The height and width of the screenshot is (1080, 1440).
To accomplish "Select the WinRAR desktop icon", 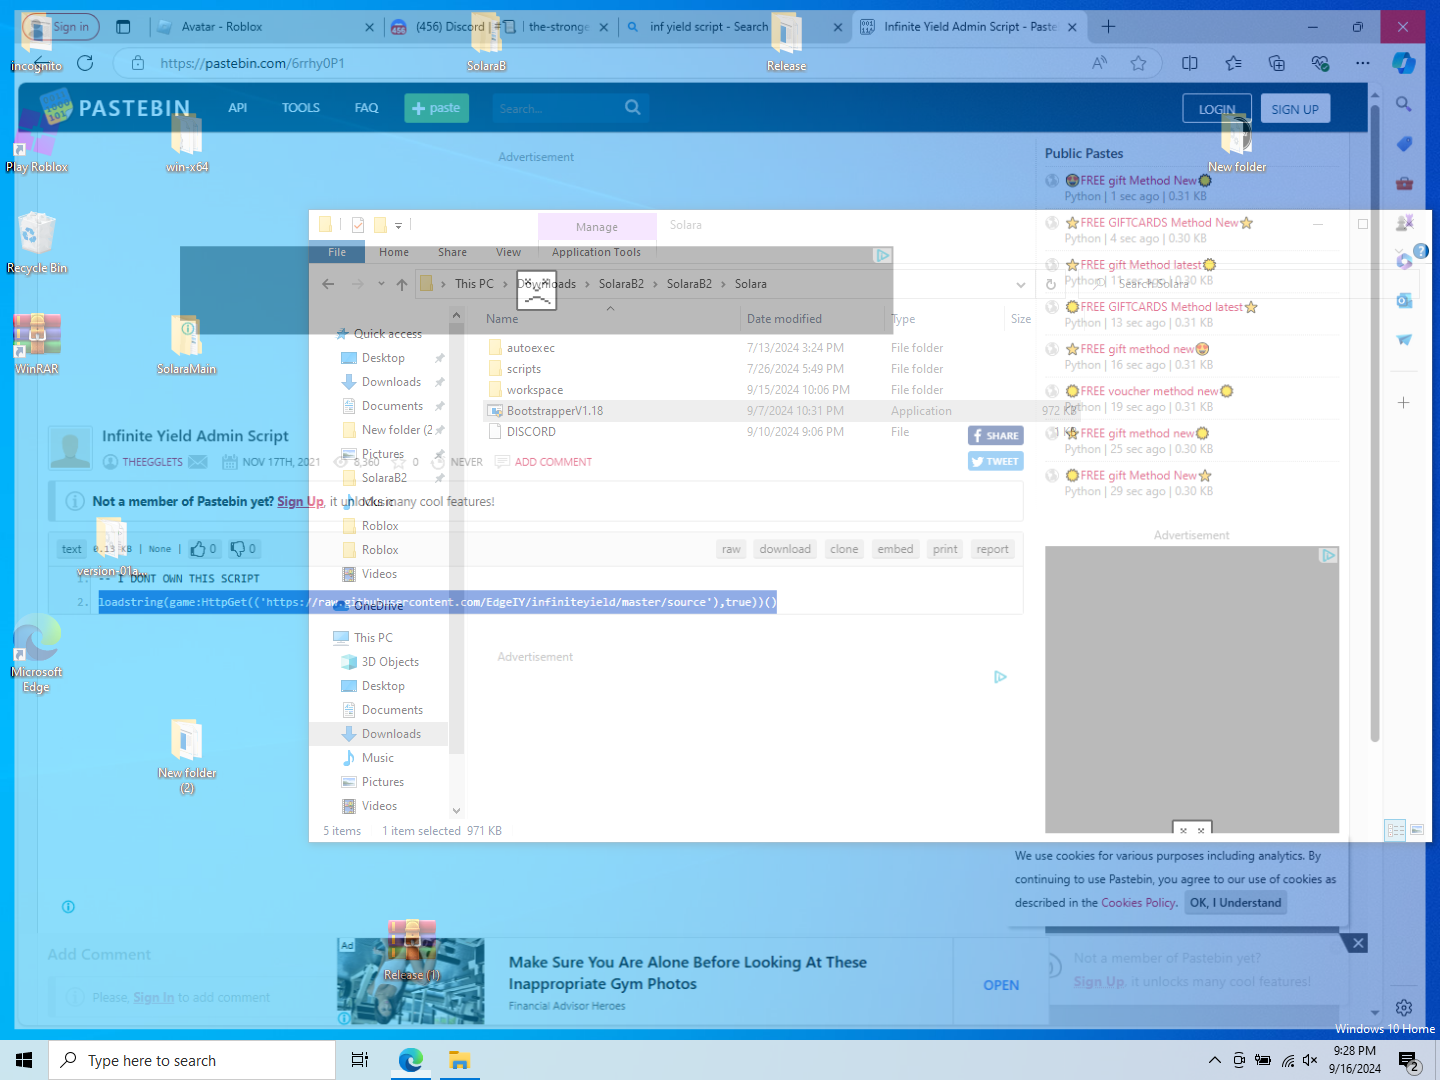I will [x=37, y=344].
